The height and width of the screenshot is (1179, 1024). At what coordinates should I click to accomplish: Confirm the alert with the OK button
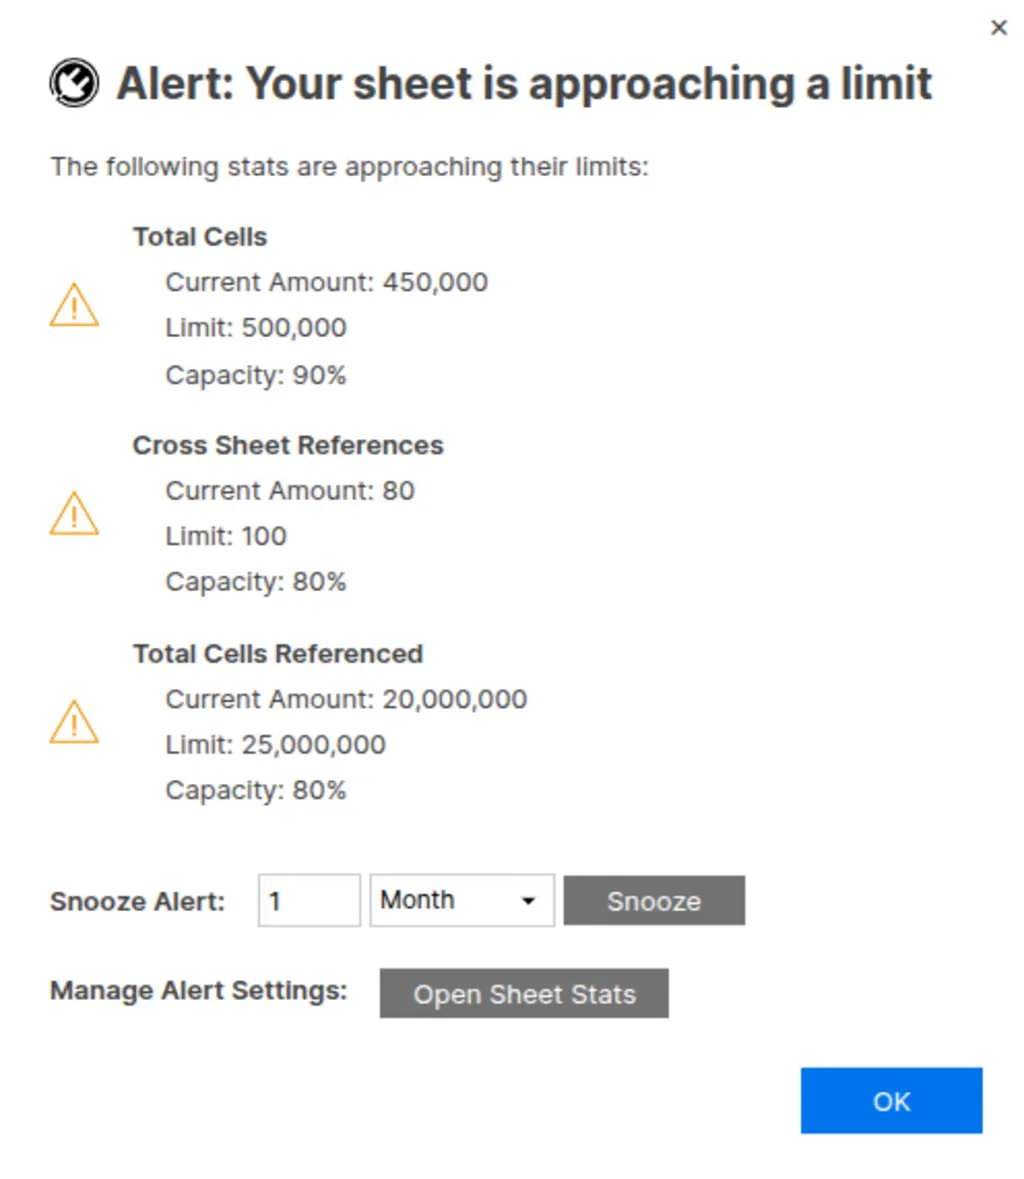(891, 1101)
